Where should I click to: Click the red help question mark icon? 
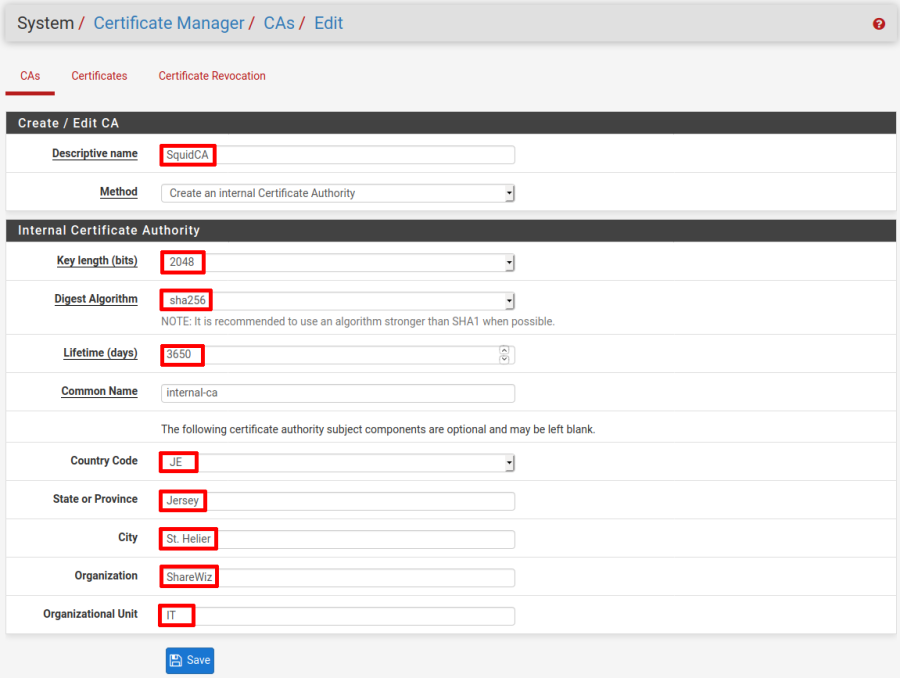[879, 24]
